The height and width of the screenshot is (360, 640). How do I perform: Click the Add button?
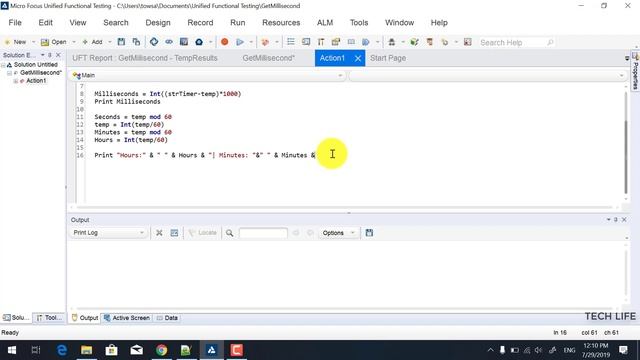pyautogui.click(x=93, y=42)
